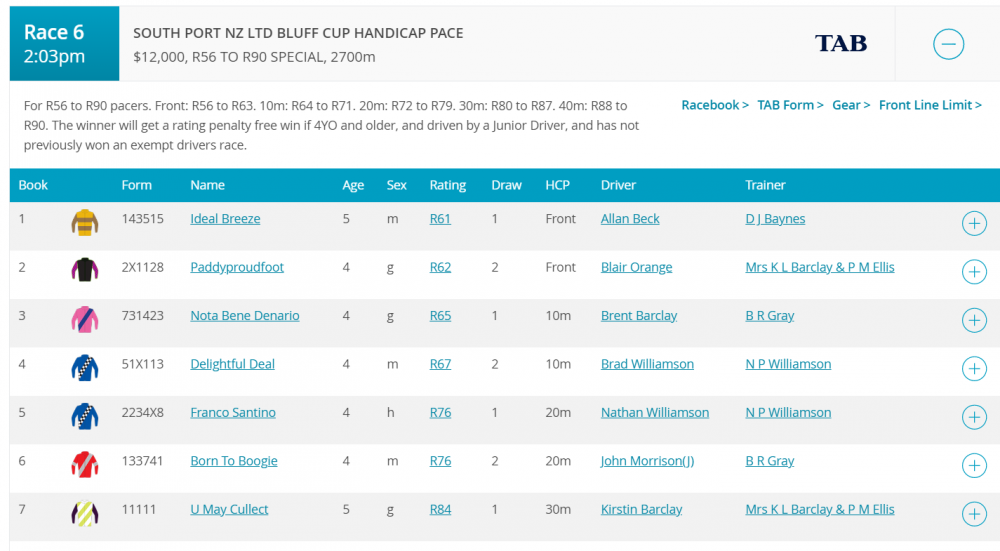Viewport: 1000px width, 551px height.
Task: Expand the Nota Bene Denario row details
Action: click(x=973, y=320)
